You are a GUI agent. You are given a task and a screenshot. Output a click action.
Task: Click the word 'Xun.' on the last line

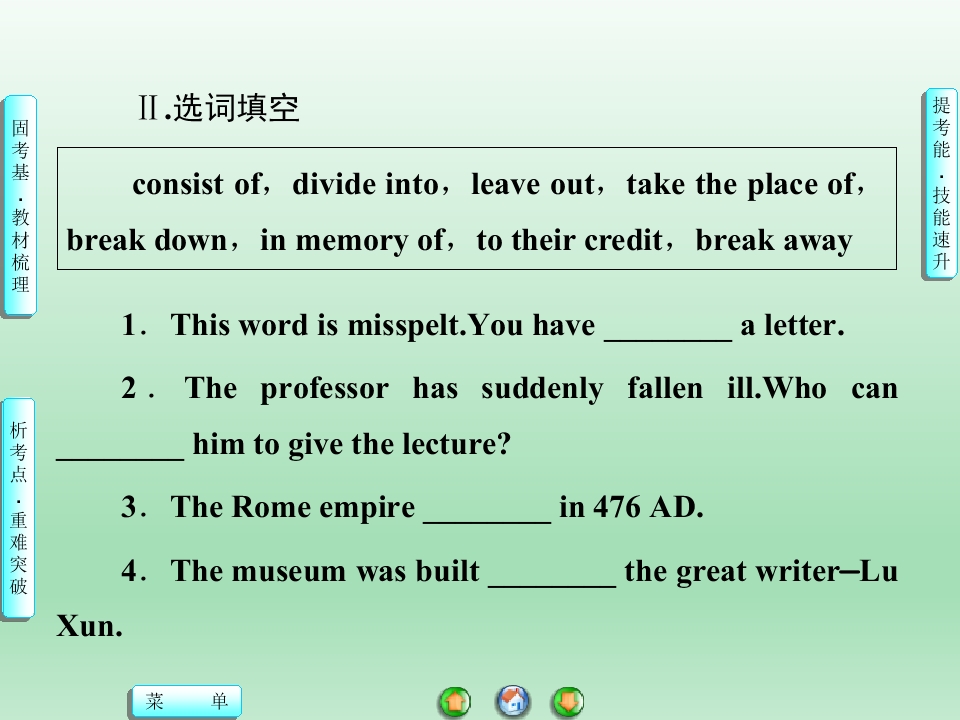coord(89,626)
